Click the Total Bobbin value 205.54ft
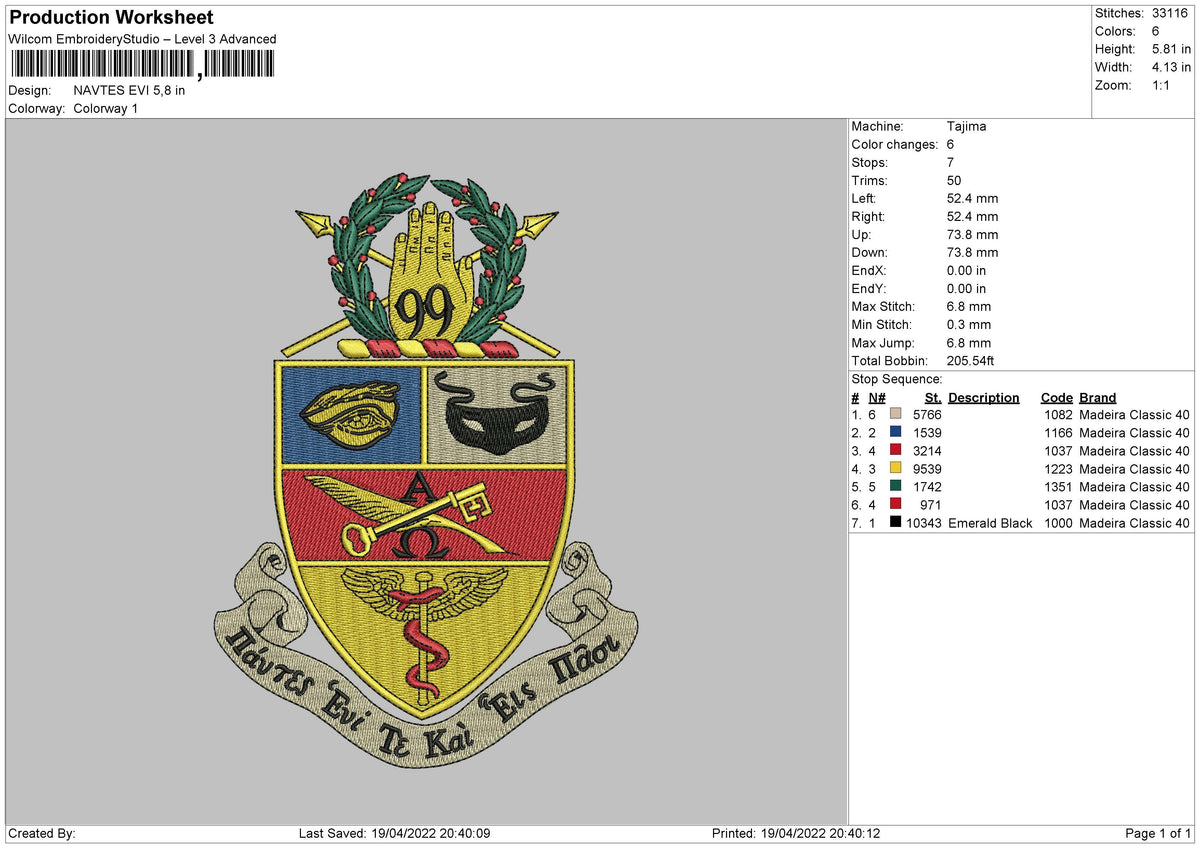This screenshot has width=1200, height=848. coord(971,360)
